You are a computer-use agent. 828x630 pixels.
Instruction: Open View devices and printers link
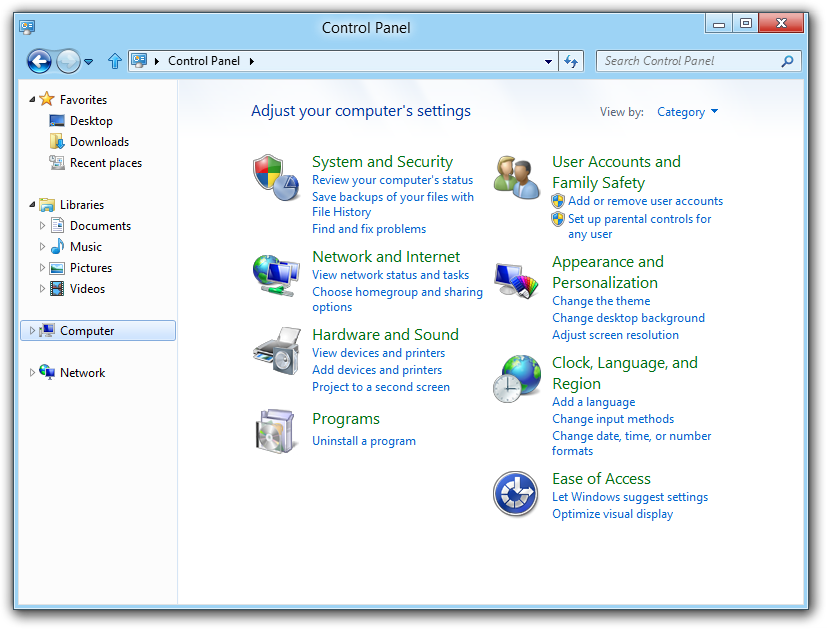click(x=378, y=352)
